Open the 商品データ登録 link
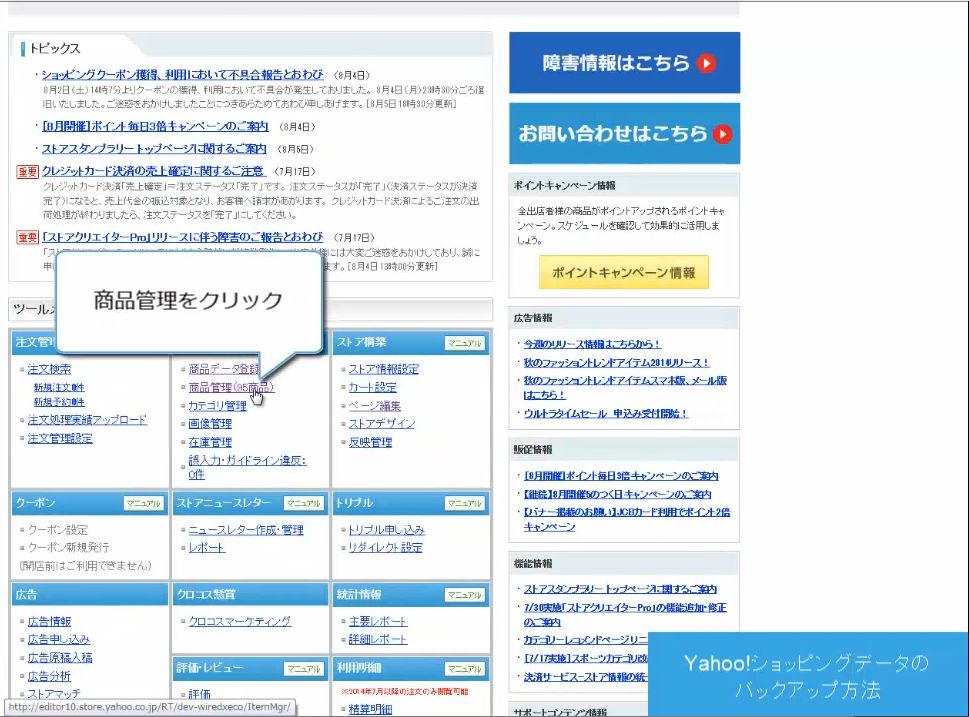Screen dimensions: 969x717 point(224,369)
